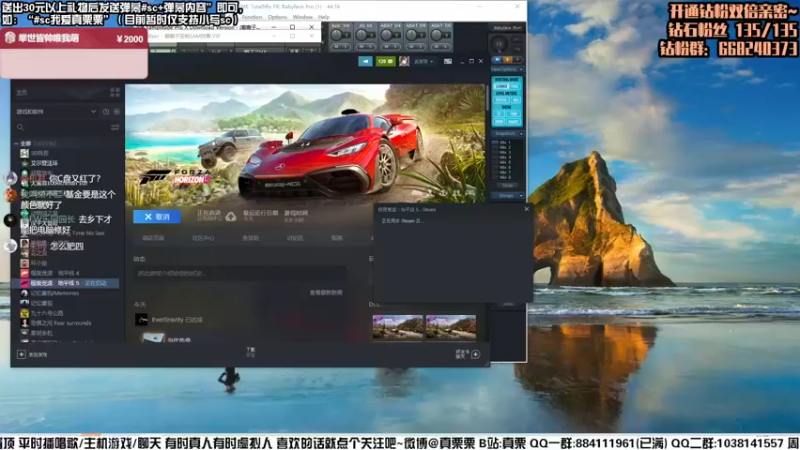
Task: Solo the ADAT 7/8 channel in TotalMix
Action: point(446,47)
